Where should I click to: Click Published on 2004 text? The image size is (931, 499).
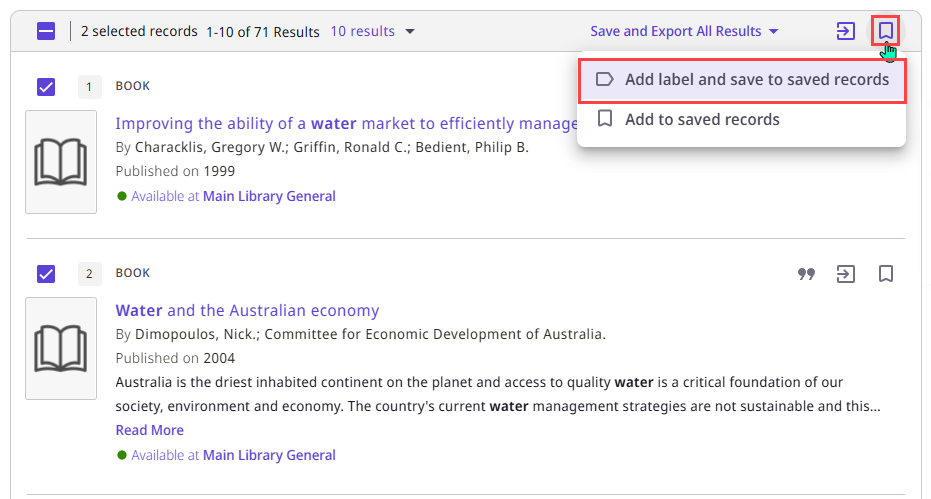coord(175,358)
